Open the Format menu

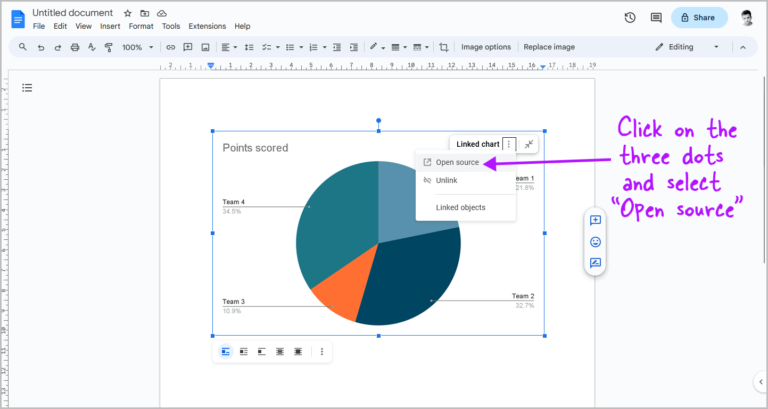tap(141, 26)
